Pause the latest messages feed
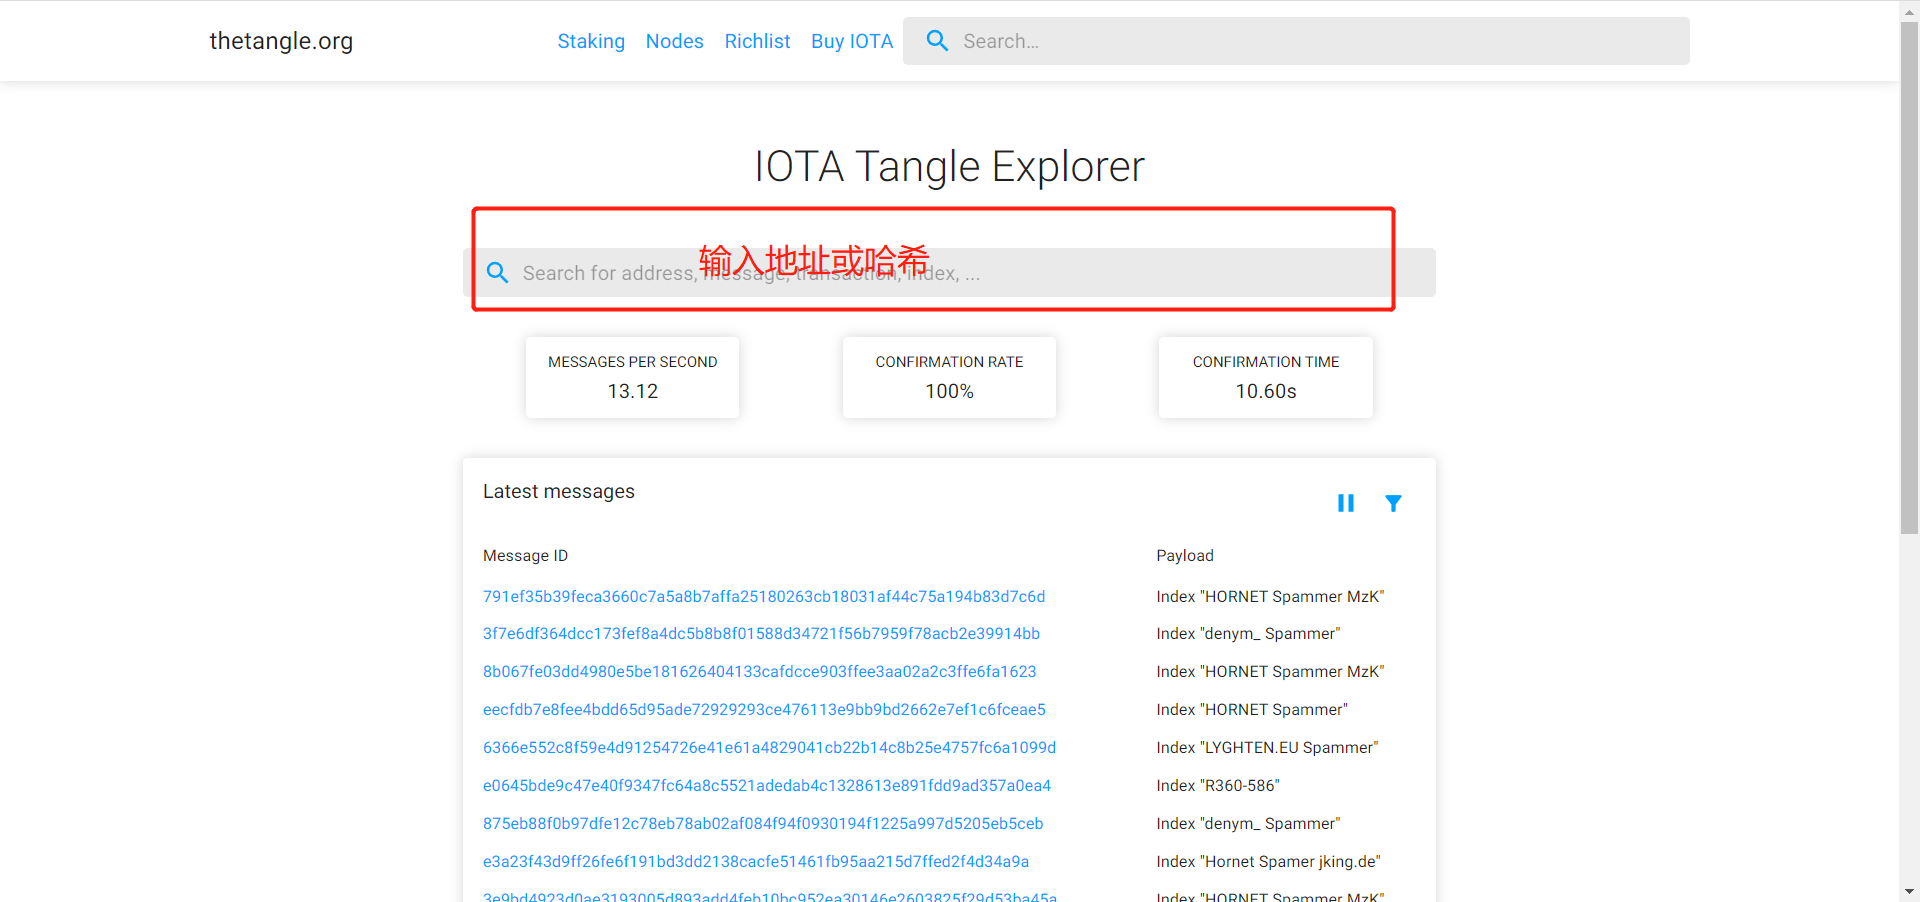 pos(1346,503)
